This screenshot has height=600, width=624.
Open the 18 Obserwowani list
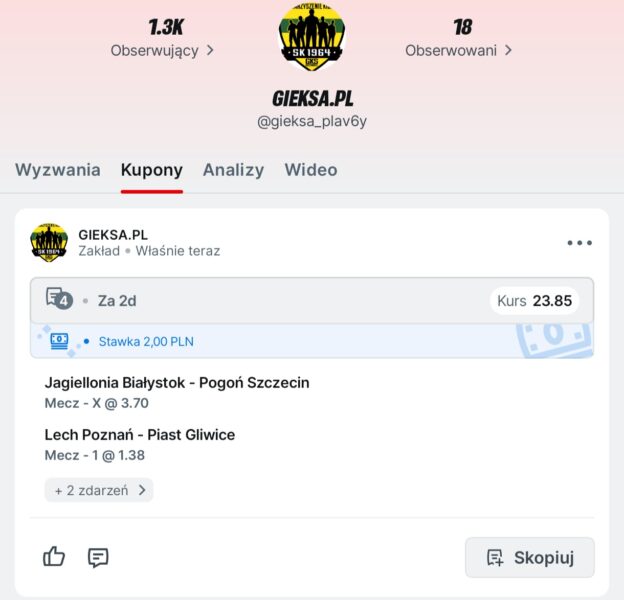(459, 38)
